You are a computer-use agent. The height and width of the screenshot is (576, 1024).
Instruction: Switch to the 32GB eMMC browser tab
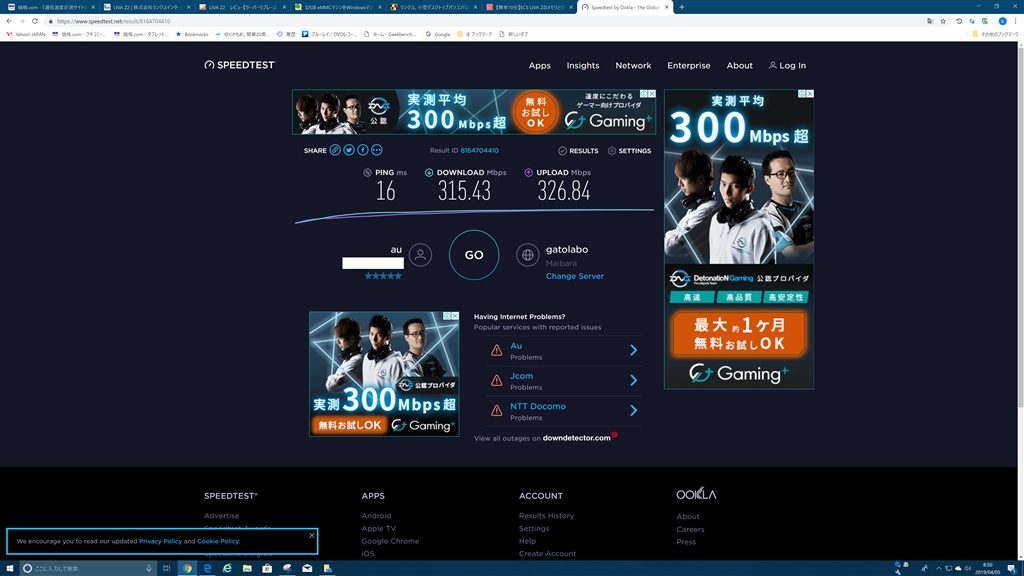(x=338, y=7)
